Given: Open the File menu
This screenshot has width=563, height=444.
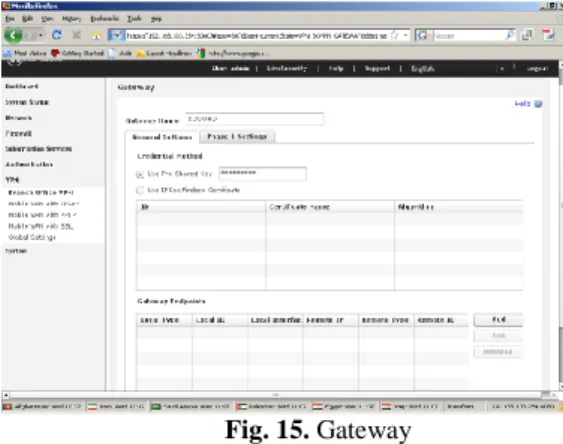Looking at the screenshot, I should click(10, 19).
